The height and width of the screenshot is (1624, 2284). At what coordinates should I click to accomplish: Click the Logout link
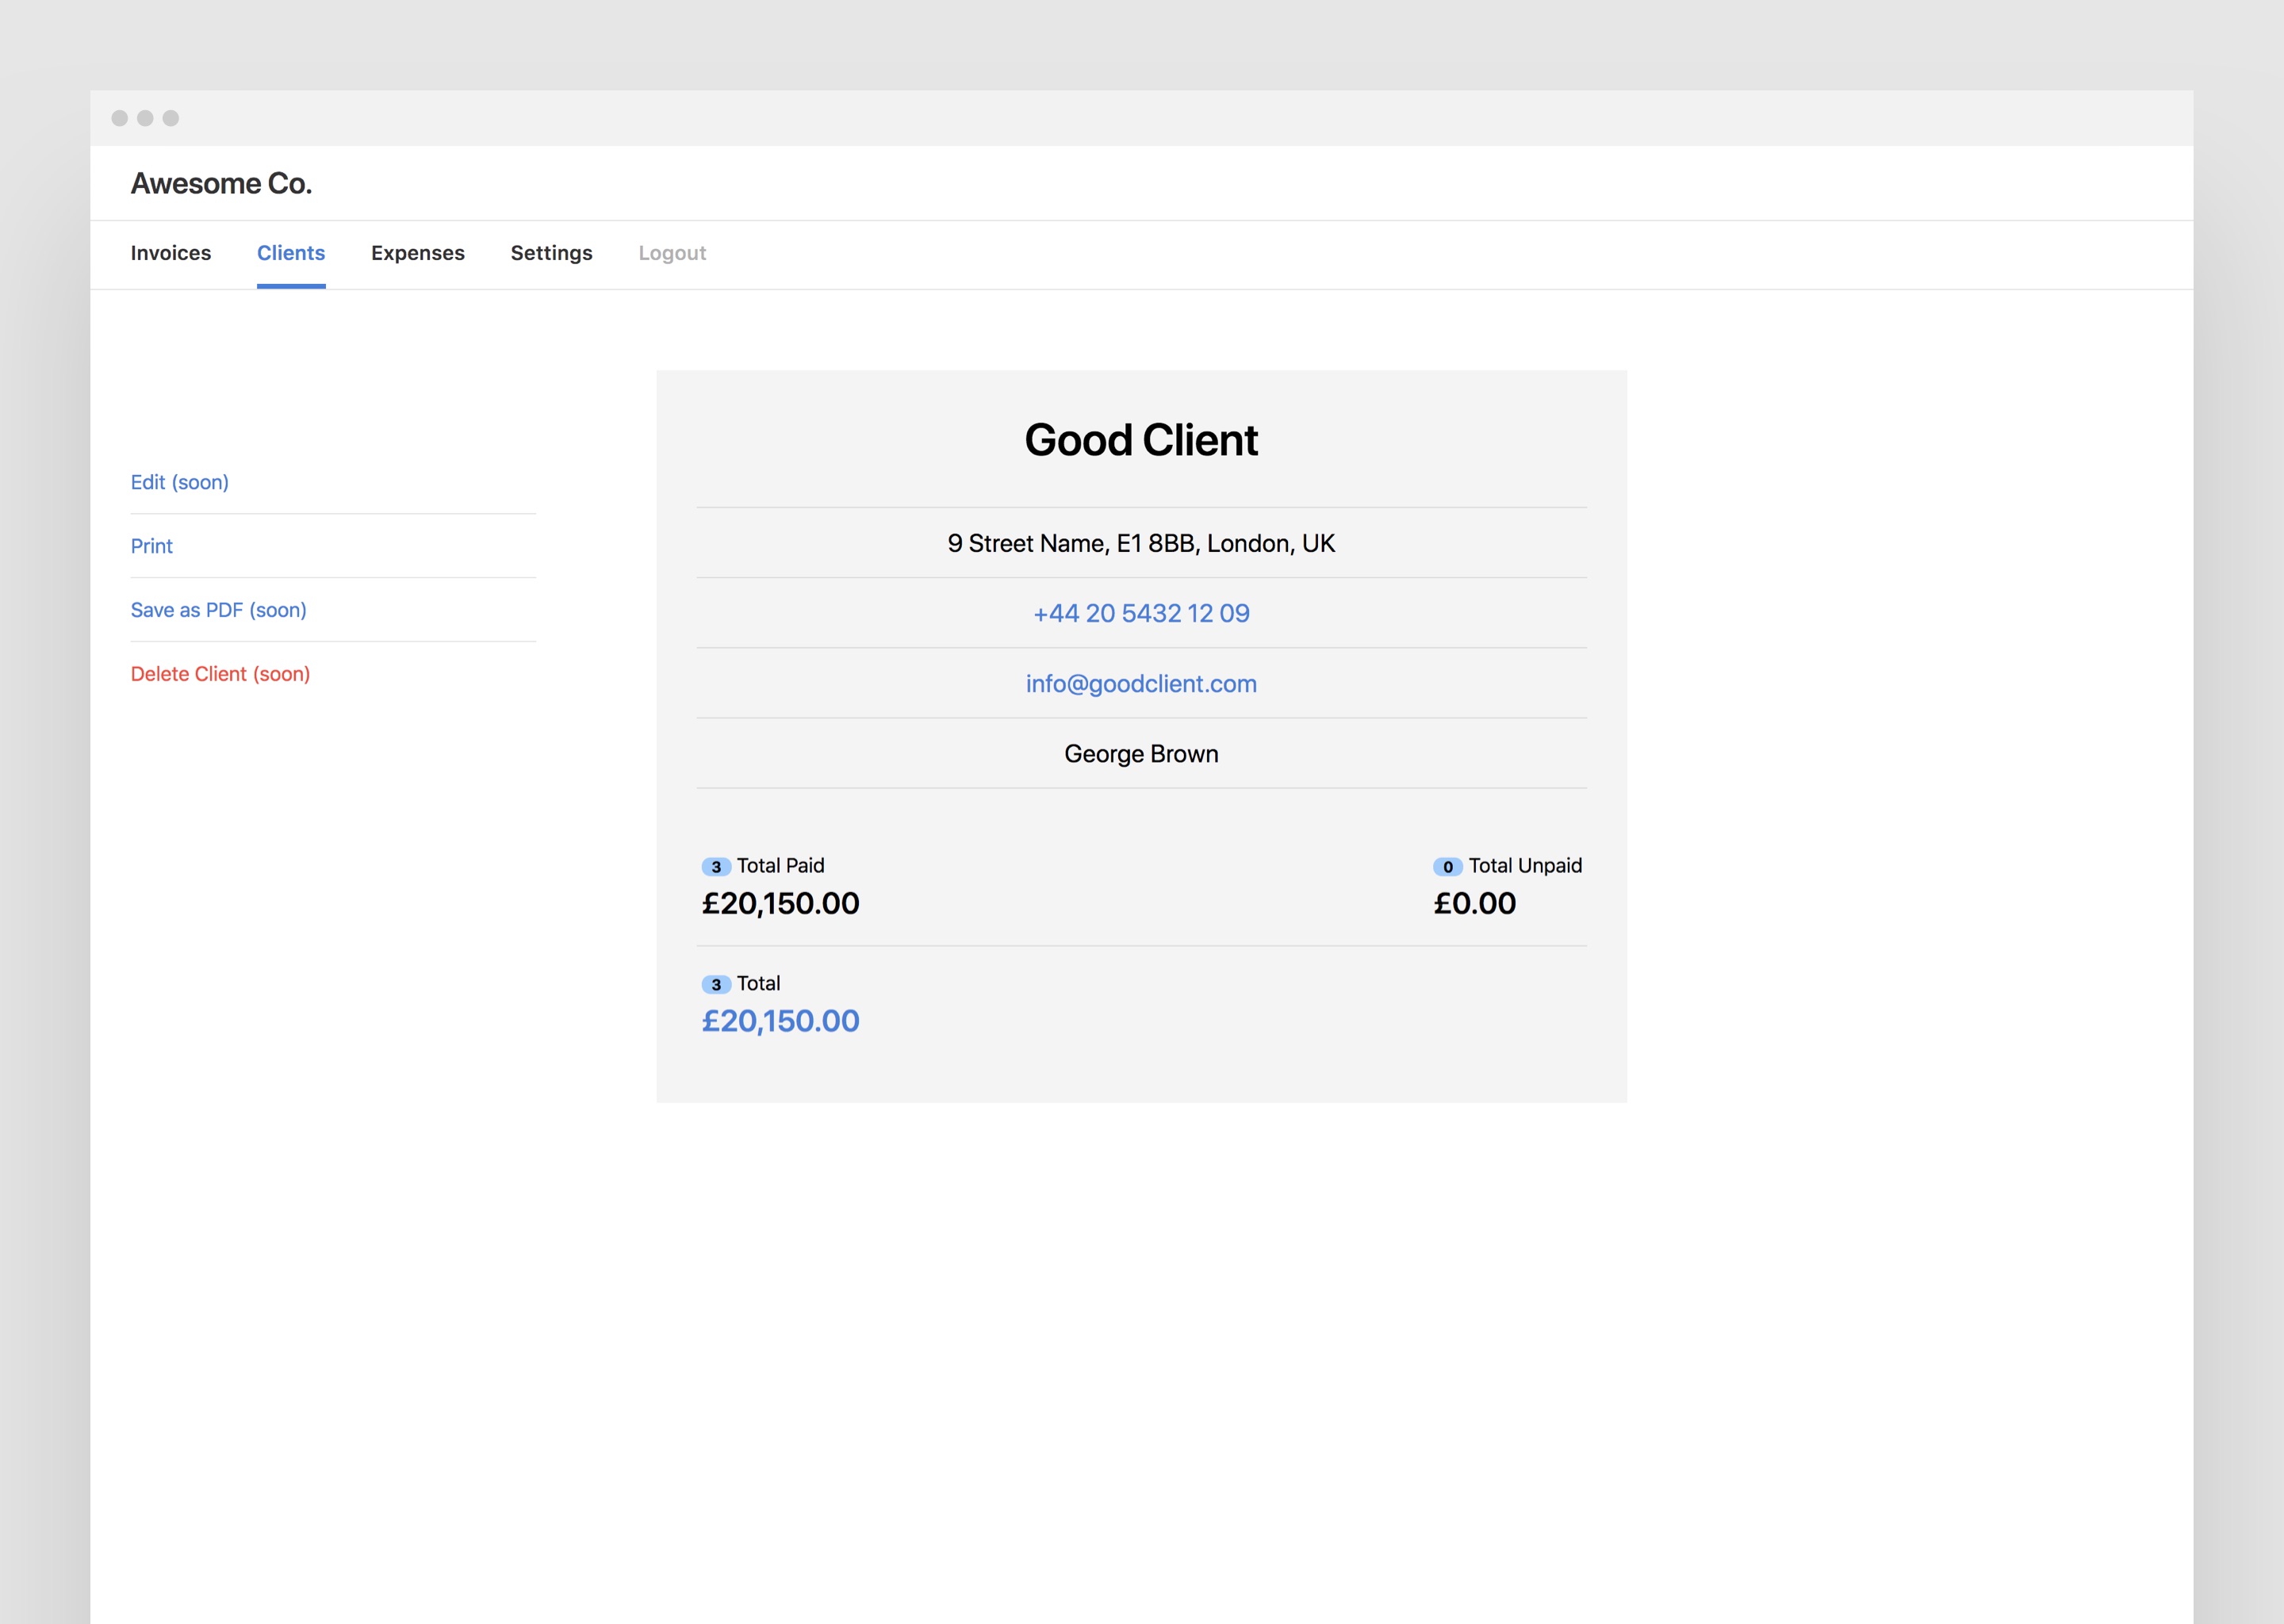pos(672,253)
